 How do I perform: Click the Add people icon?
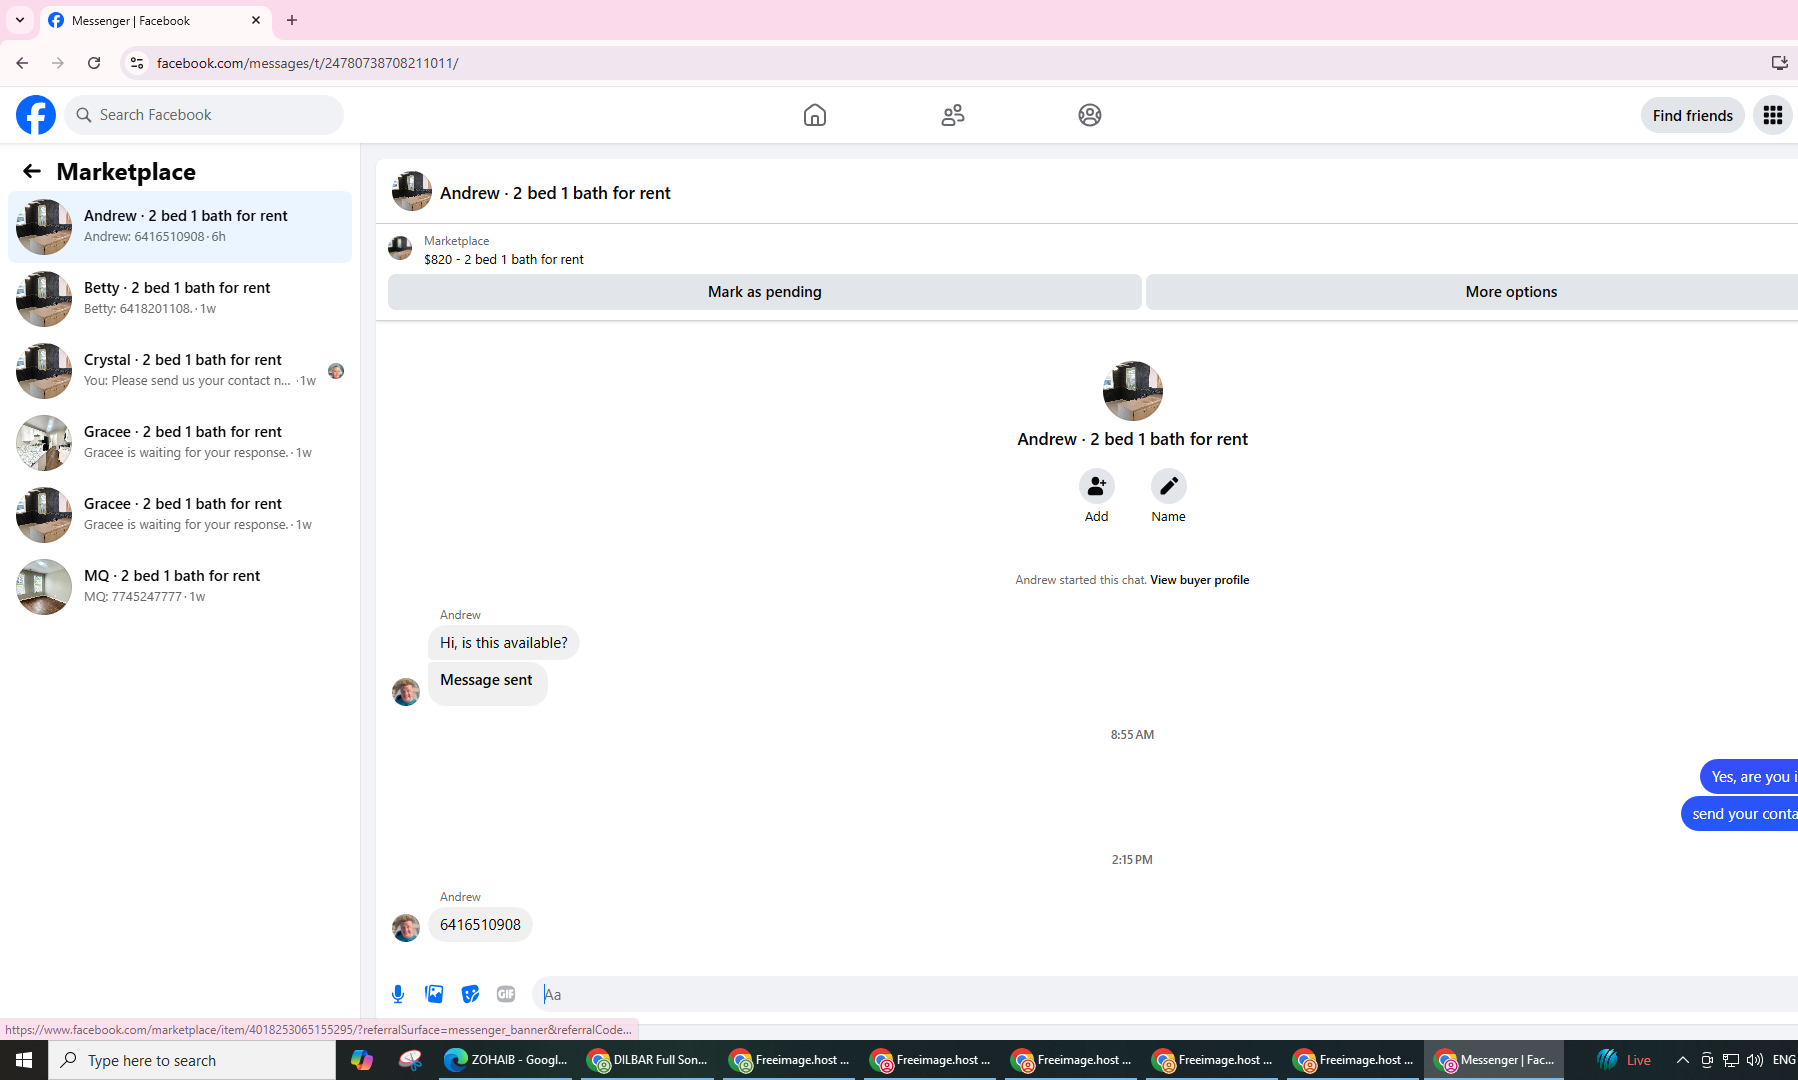pos(1097,486)
